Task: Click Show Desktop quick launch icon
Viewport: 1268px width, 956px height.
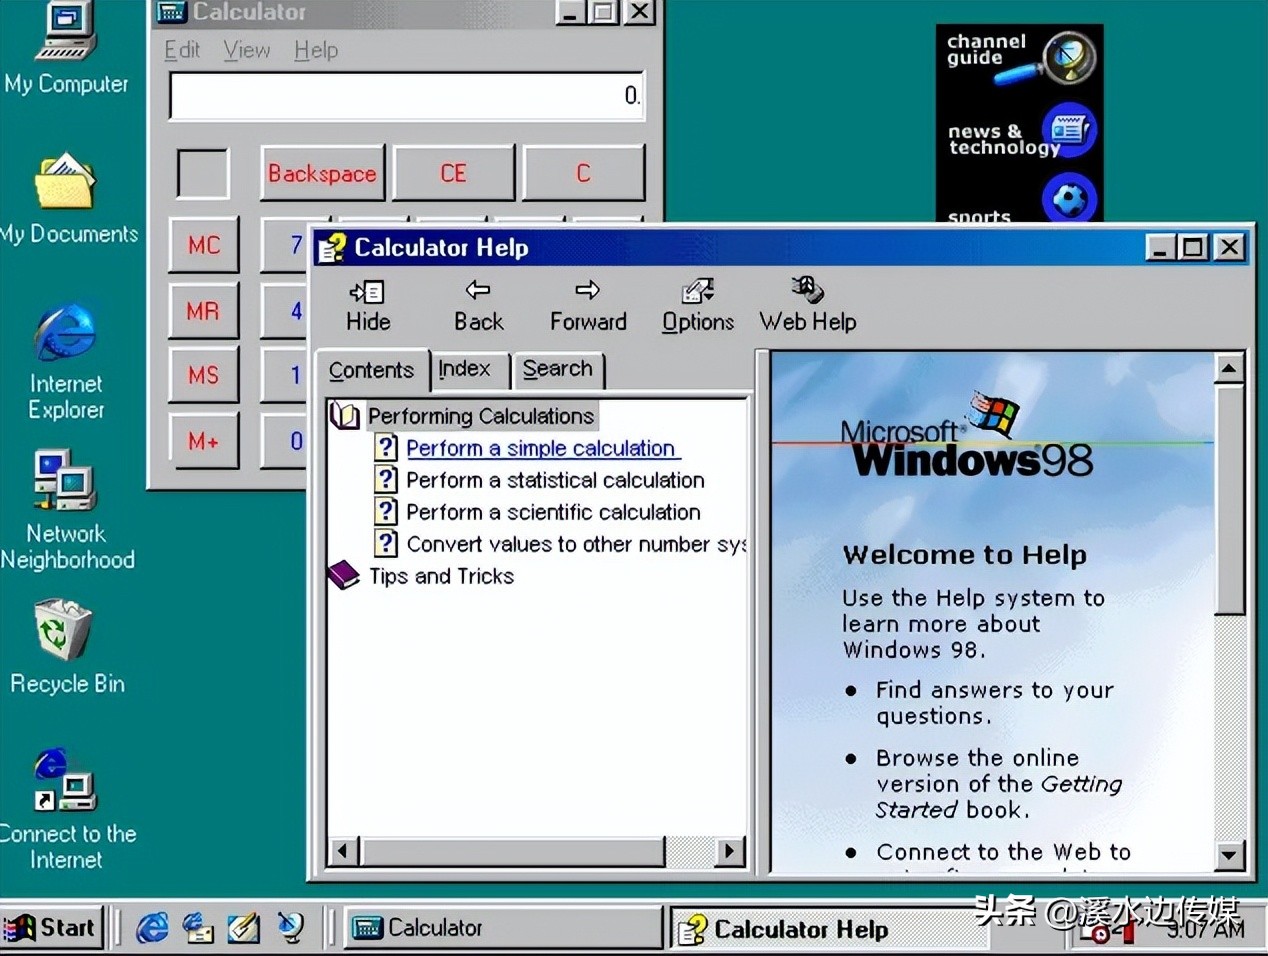Action: tap(243, 928)
